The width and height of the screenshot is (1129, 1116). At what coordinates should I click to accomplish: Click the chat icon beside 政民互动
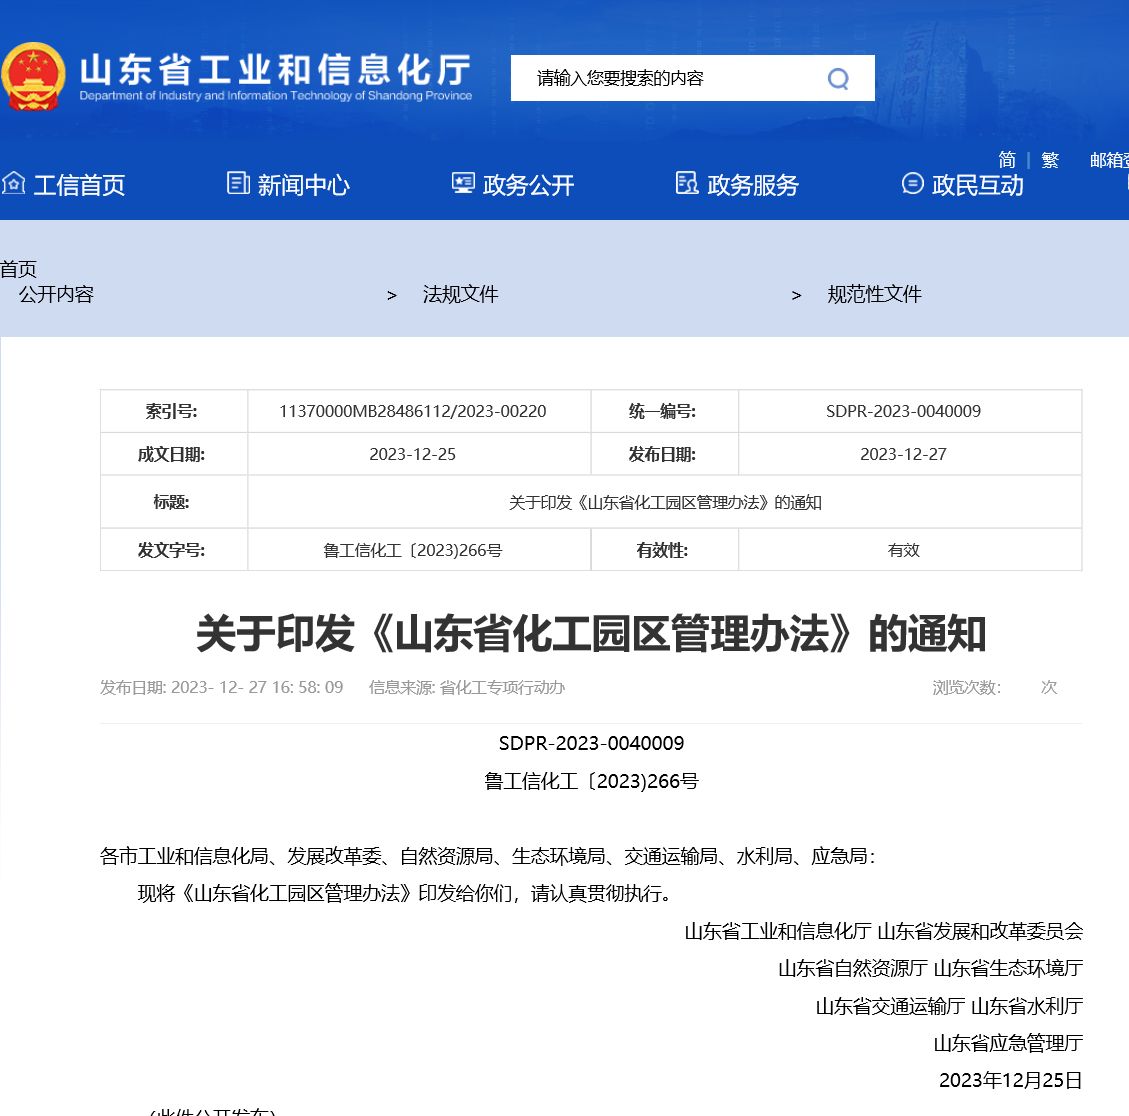[x=912, y=183]
